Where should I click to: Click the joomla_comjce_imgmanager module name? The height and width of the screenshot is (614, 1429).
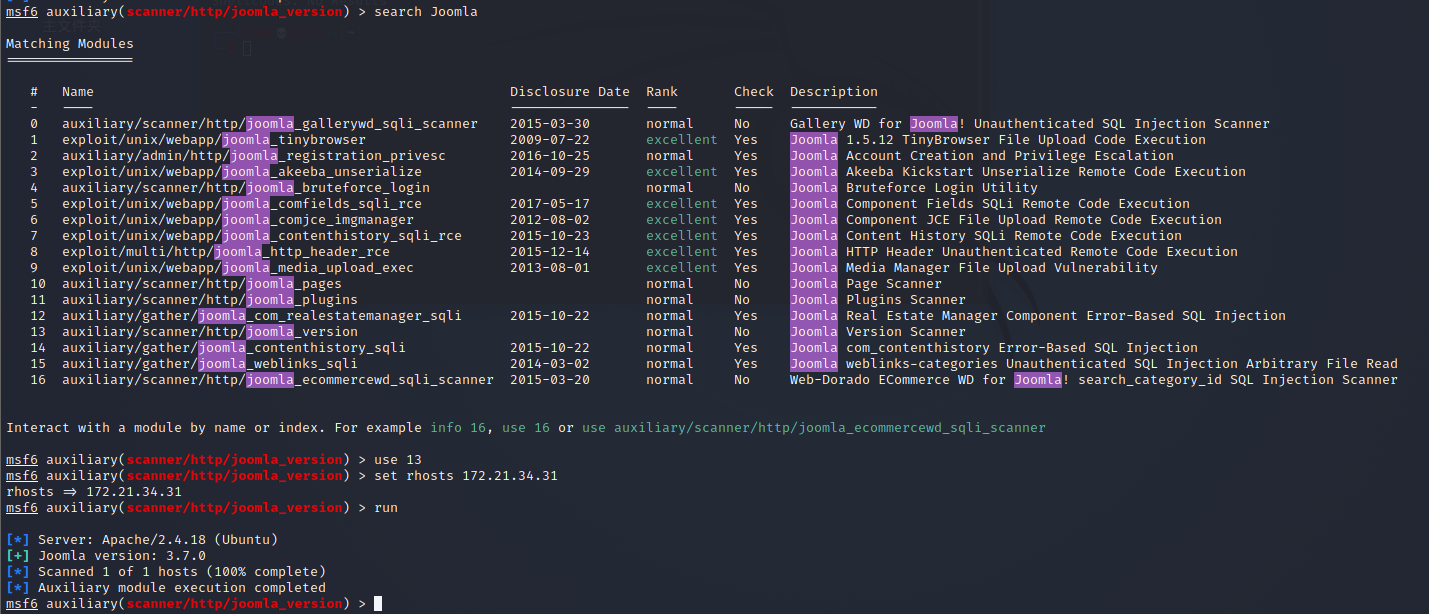tap(238, 220)
